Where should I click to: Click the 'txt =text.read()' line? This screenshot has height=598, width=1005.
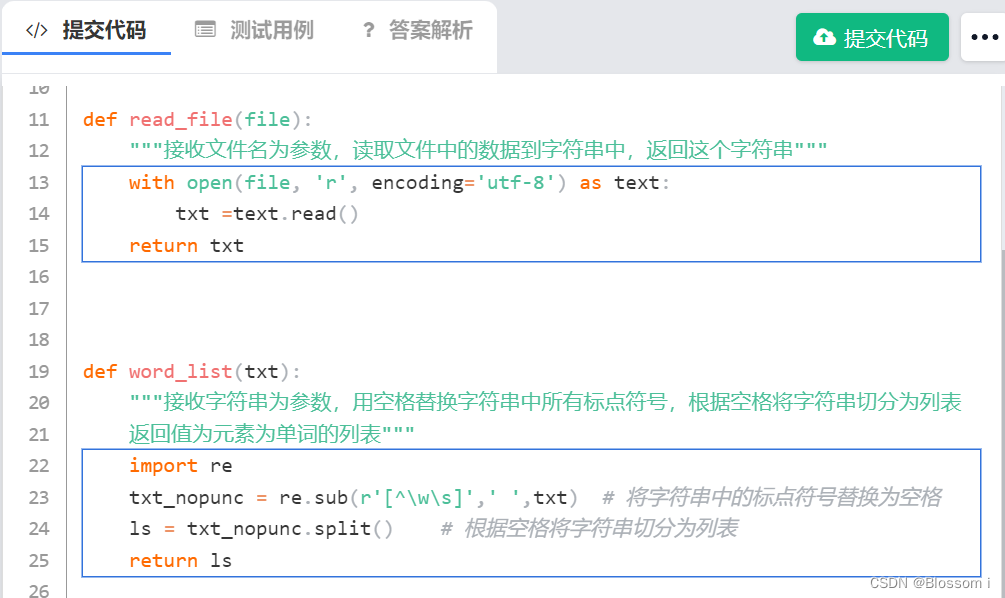pos(267,214)
